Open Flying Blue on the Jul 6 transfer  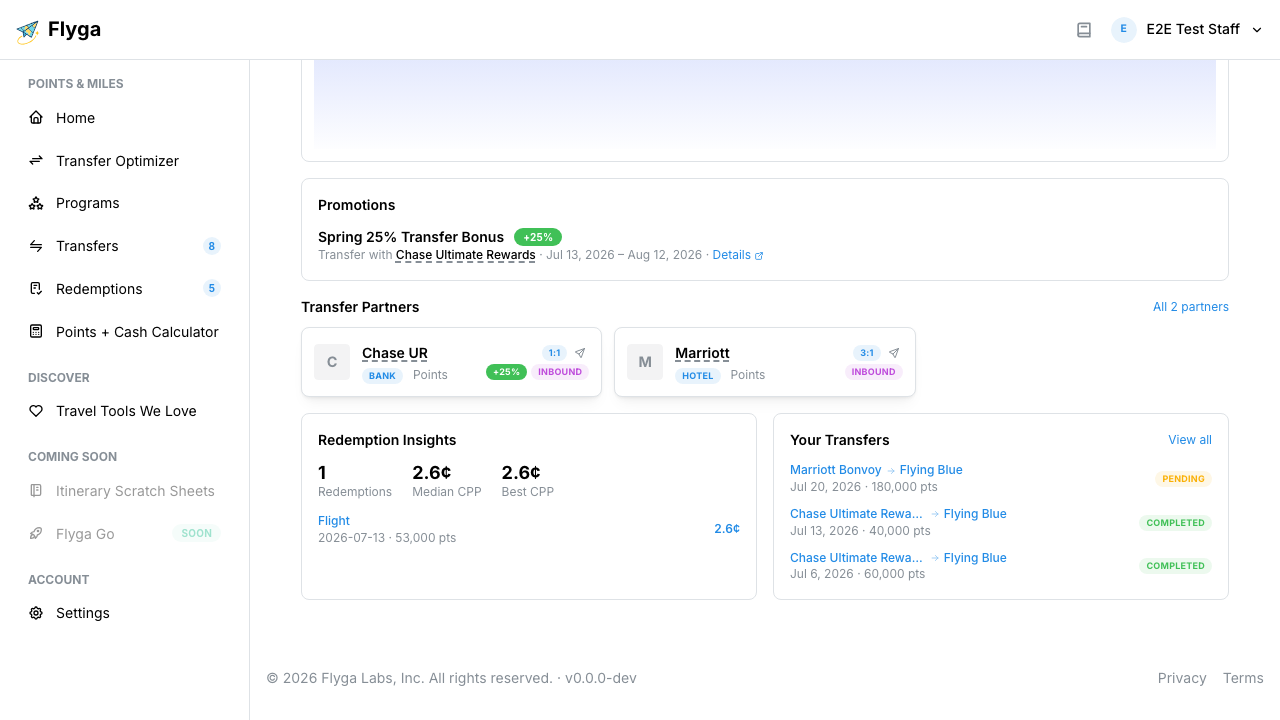point(975,558)
